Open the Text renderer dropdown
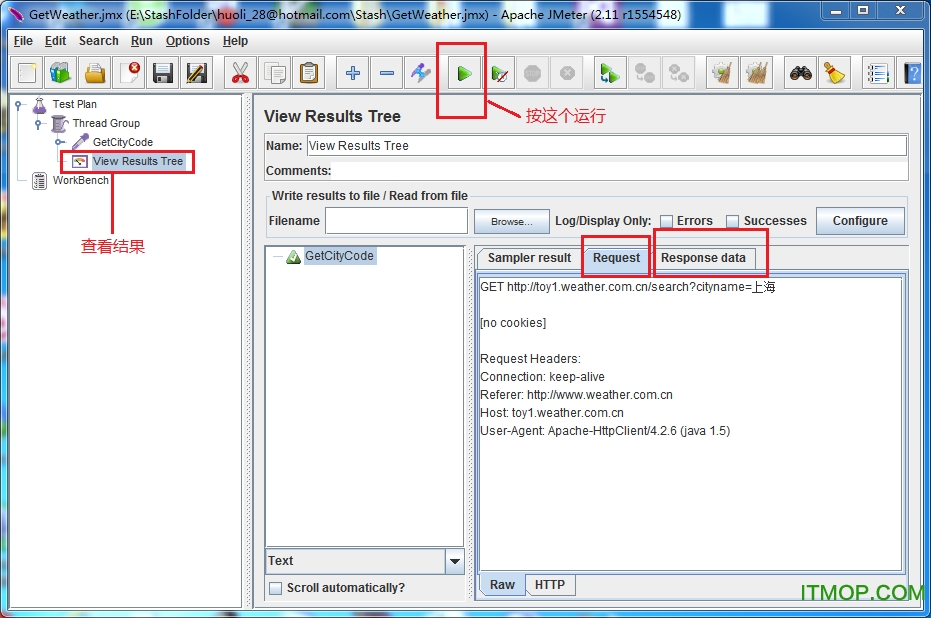Screen dimensions: 931x618 455,561
